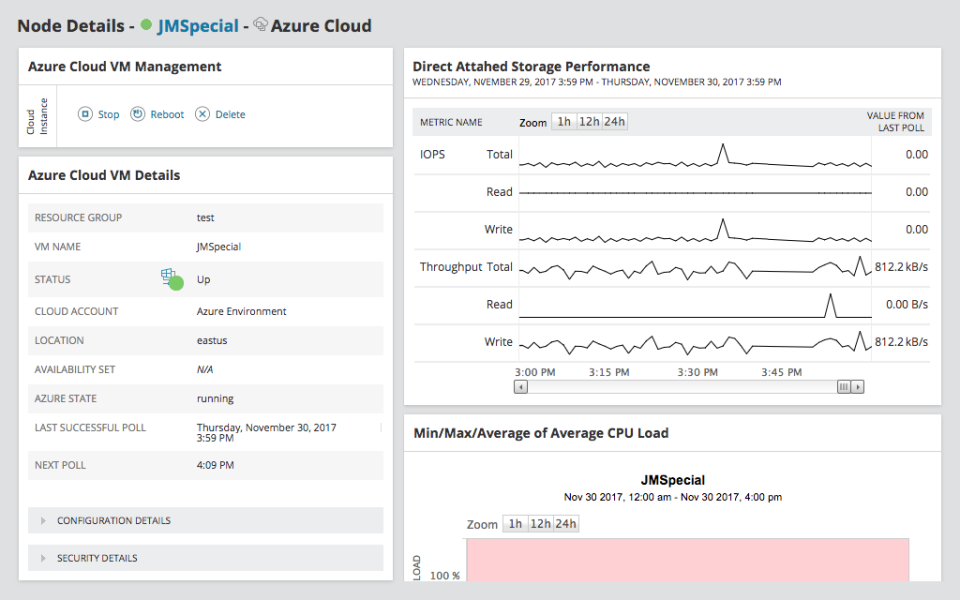Click the Delete X icon
The image size is (960, 600).
[200, 114]
